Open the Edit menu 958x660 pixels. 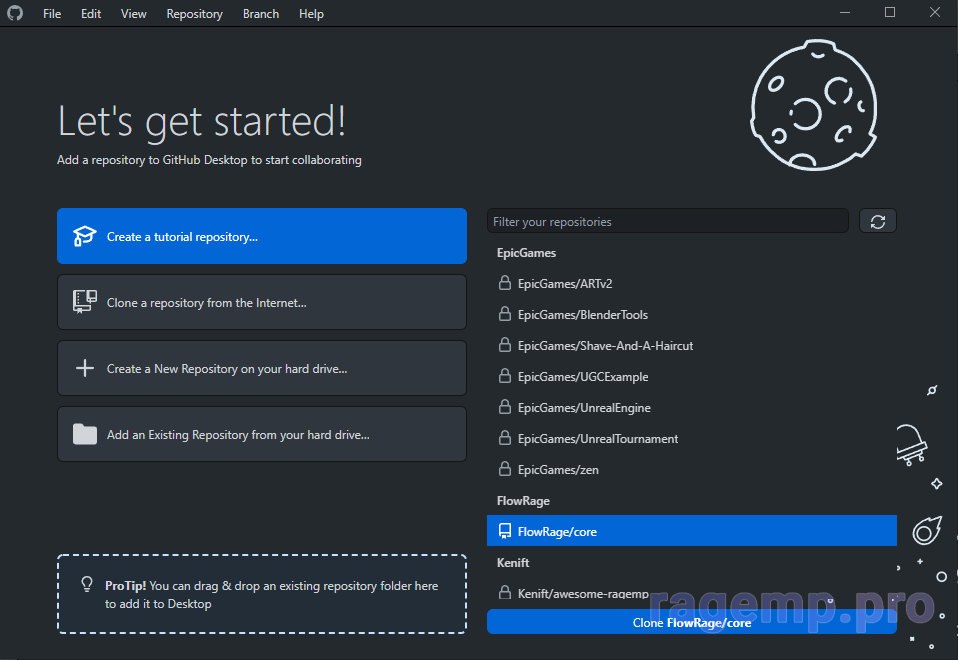(x=91, y=13)
